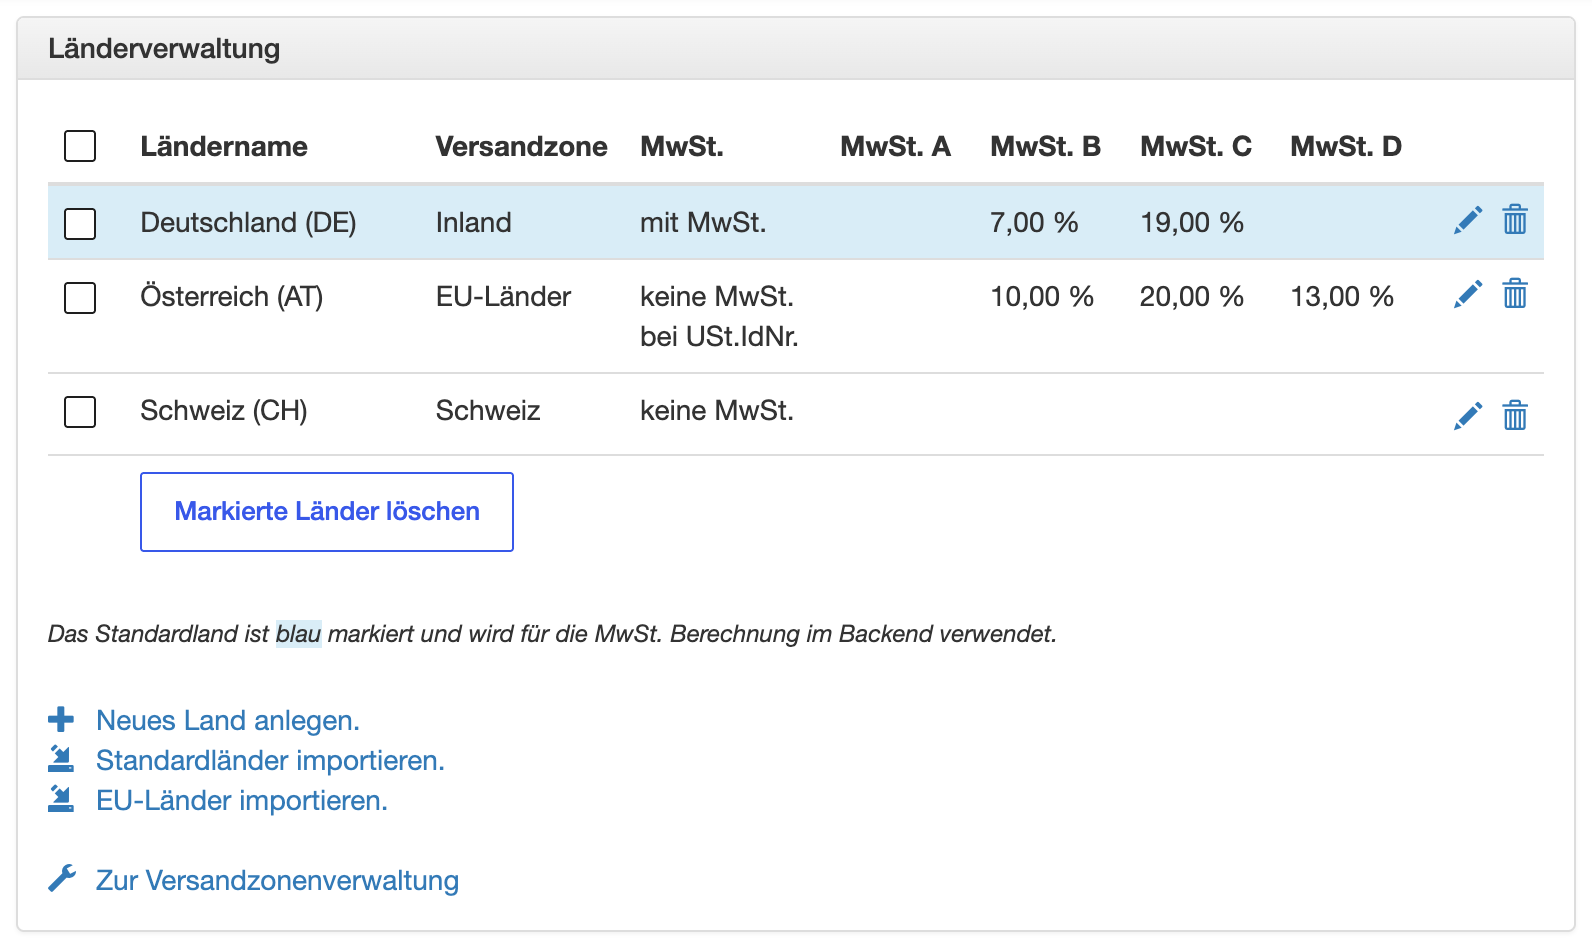Edit Schweiz (CH) with pencil icon
Image resolution: width=1592 pixels, height=948 pixels.
(1468, 416)
